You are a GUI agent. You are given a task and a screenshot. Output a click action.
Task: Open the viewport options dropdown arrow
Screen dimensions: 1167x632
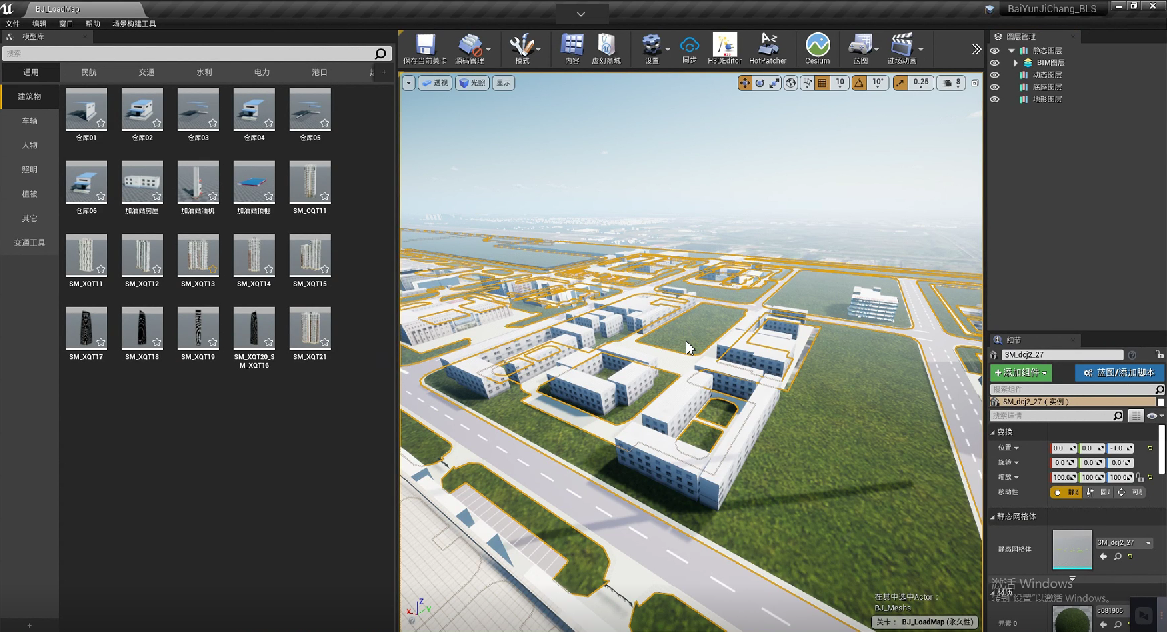pos(408,83)
